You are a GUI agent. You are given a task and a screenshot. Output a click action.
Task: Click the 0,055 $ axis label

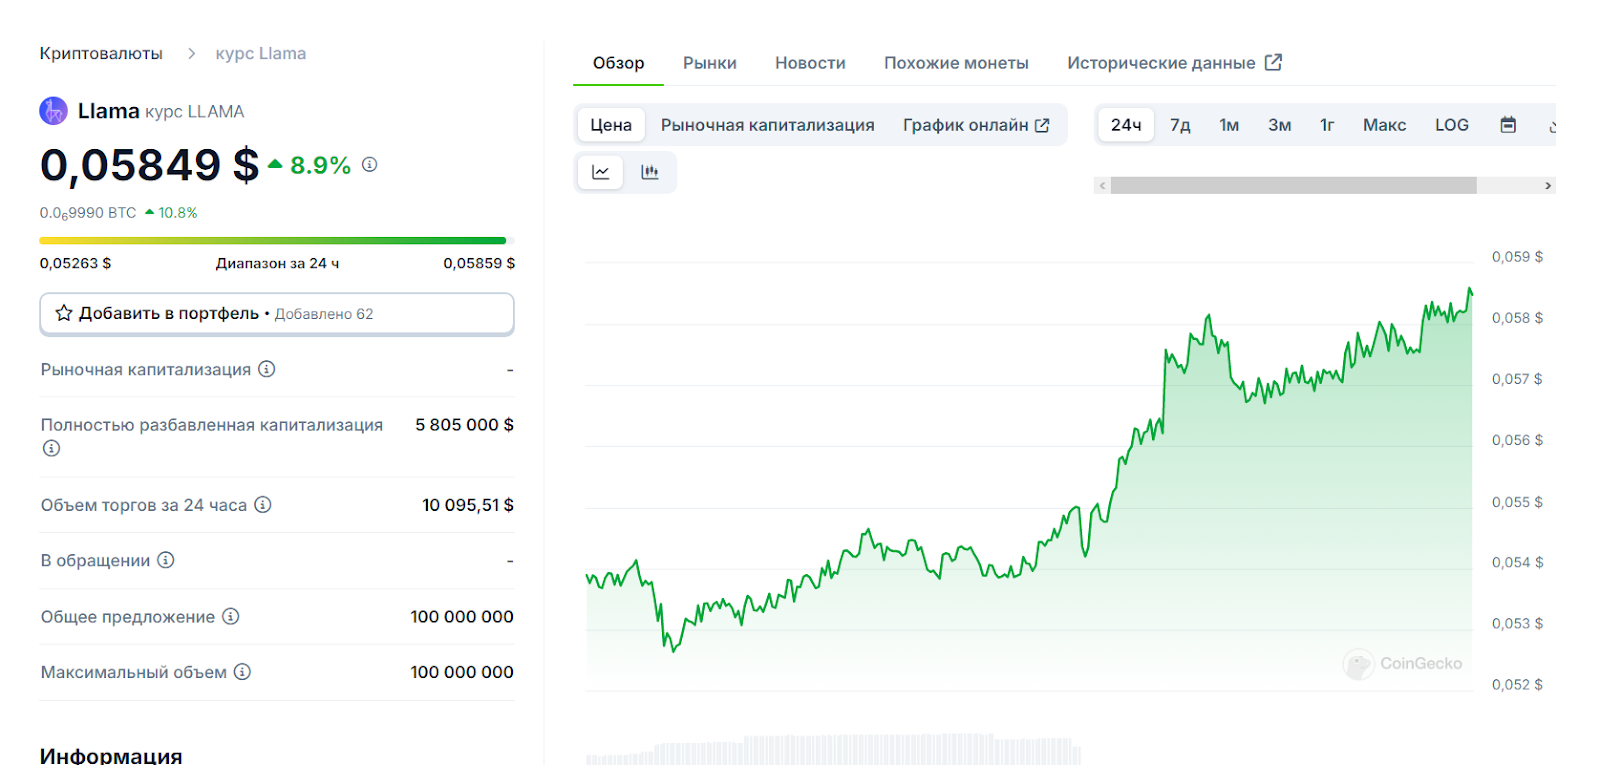(1517, 502)
